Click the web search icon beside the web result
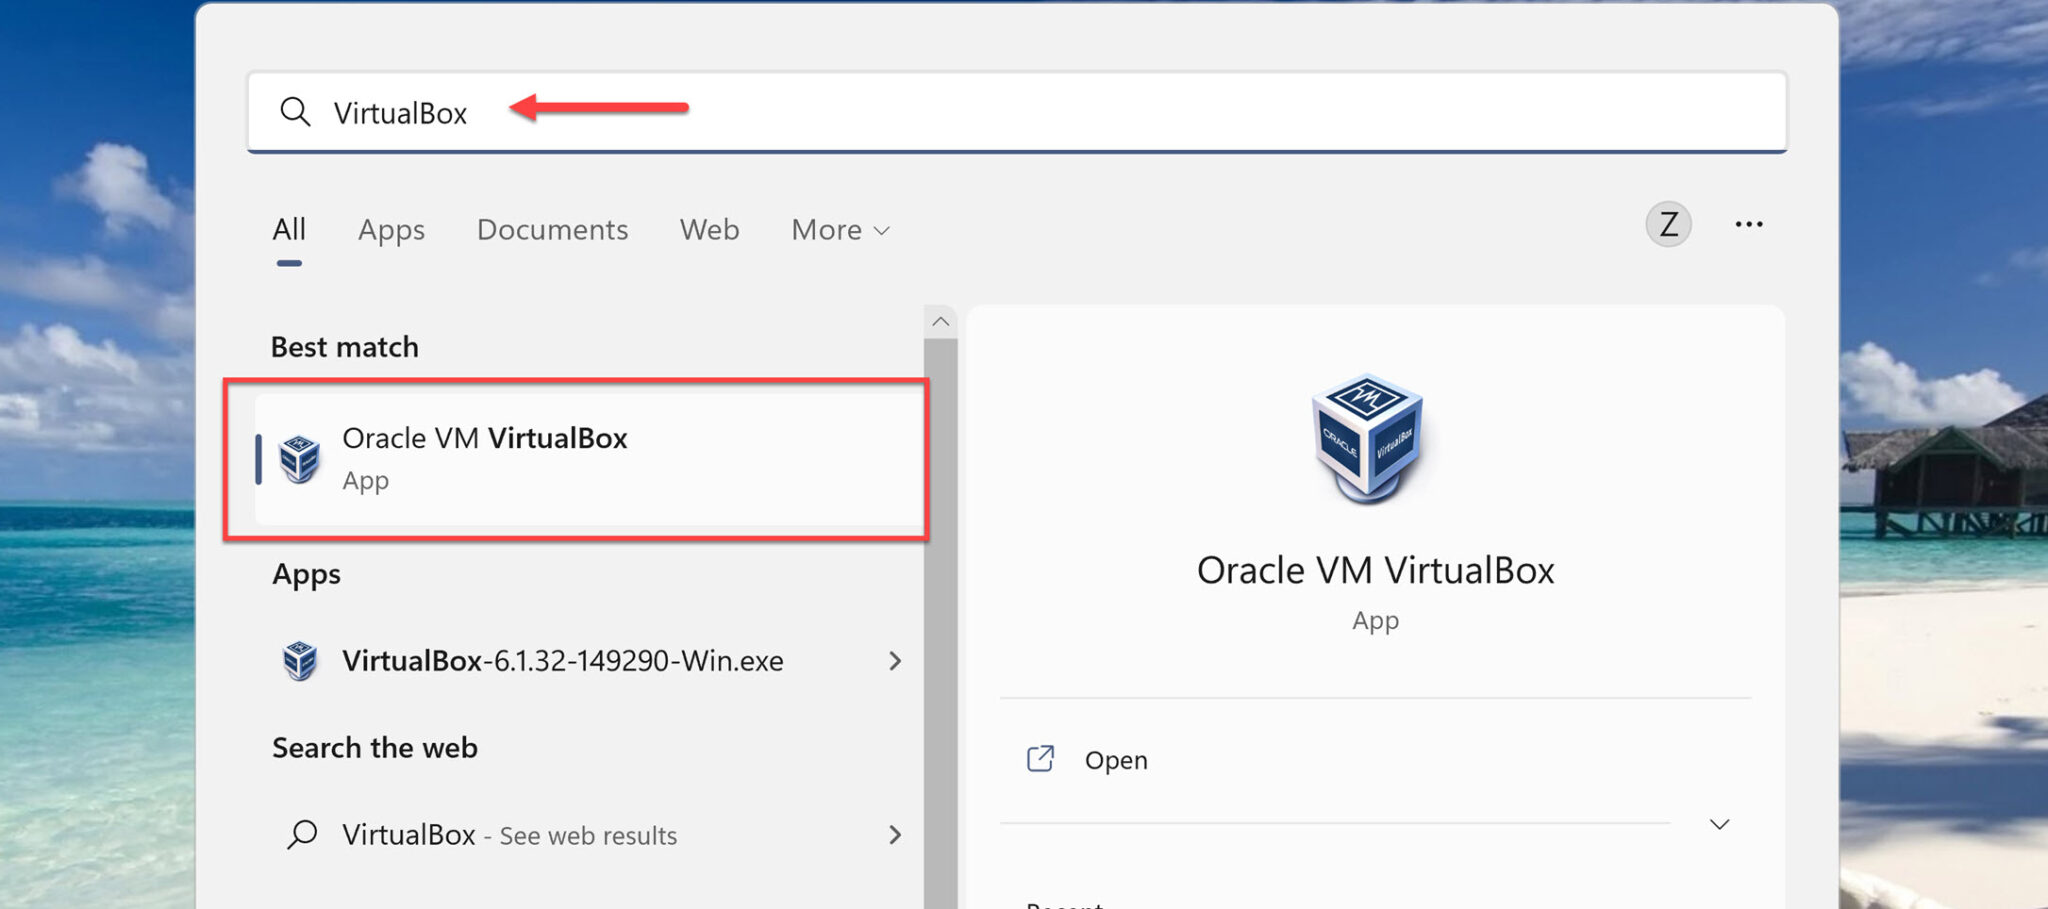Image resolution: width=2048 pixels, height=909 pixels. coord(303,834)
